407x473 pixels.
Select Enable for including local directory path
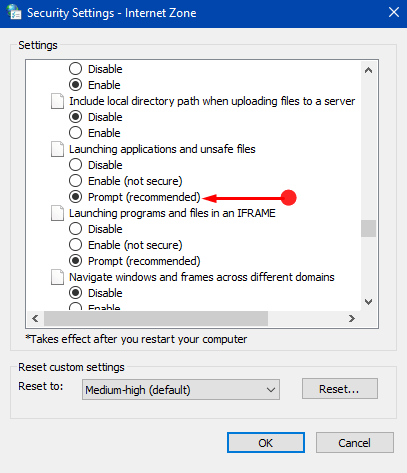click(x=95, y=133)
